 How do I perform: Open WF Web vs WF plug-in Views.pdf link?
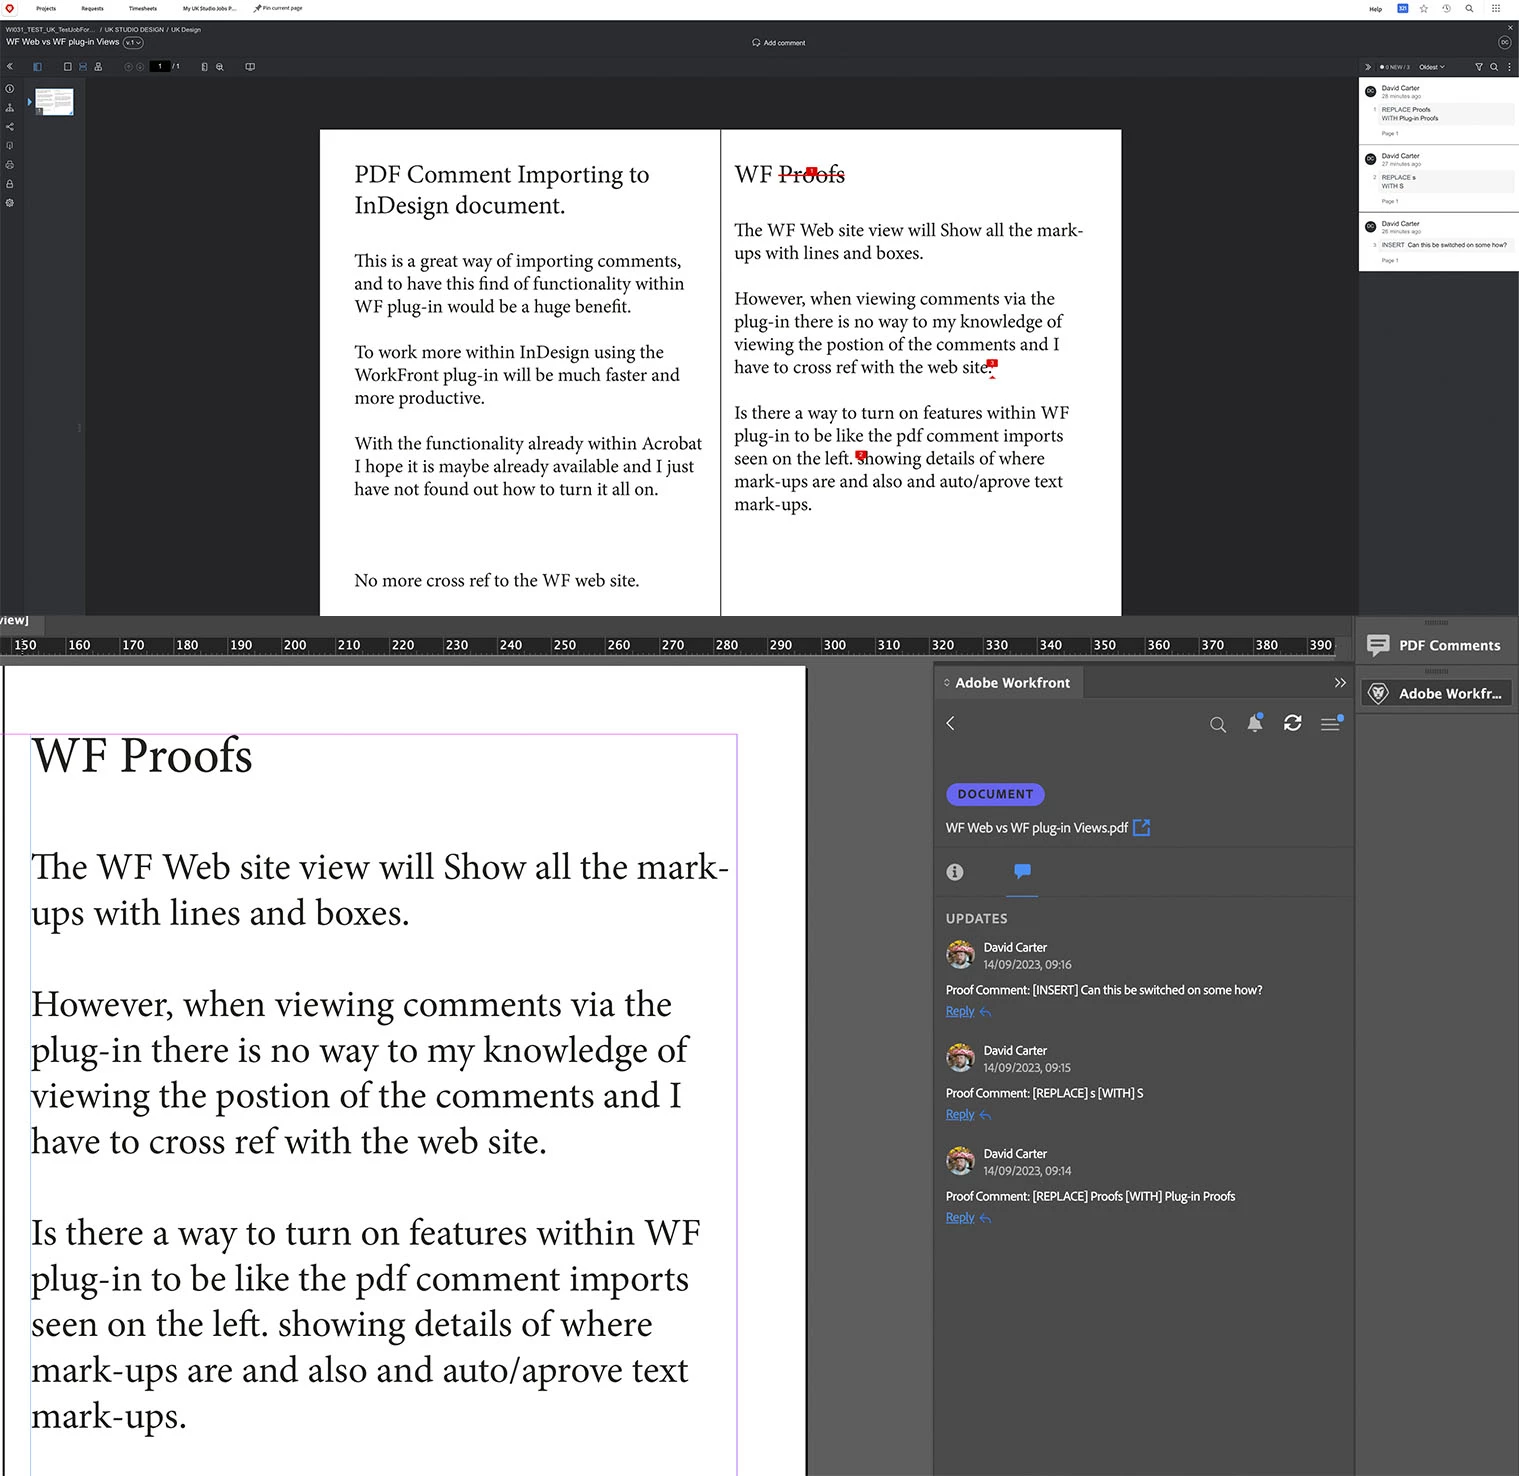coord(1047,828)
